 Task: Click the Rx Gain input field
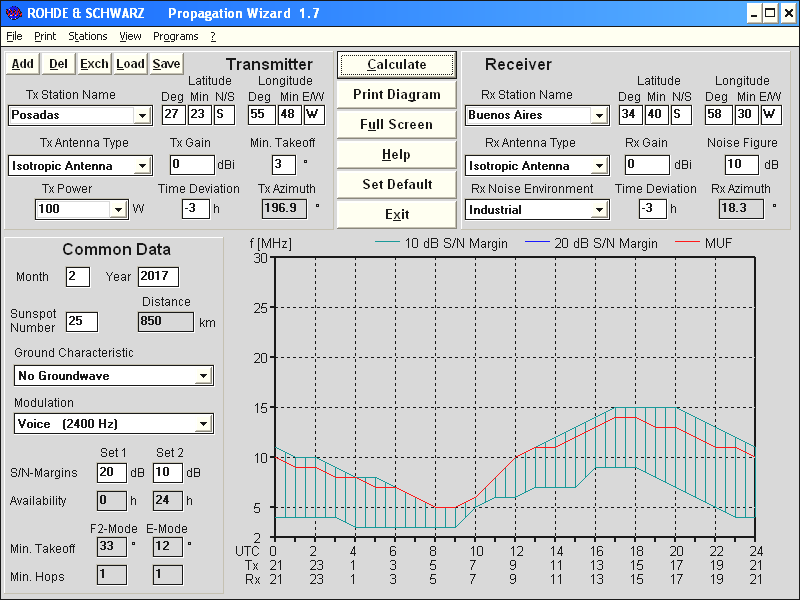(647, 165)
